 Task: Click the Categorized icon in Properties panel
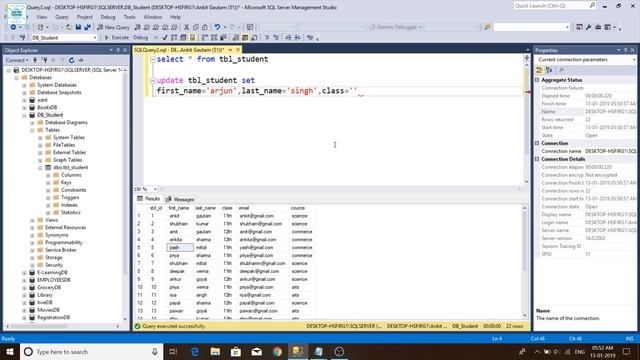tap(540, 70)
